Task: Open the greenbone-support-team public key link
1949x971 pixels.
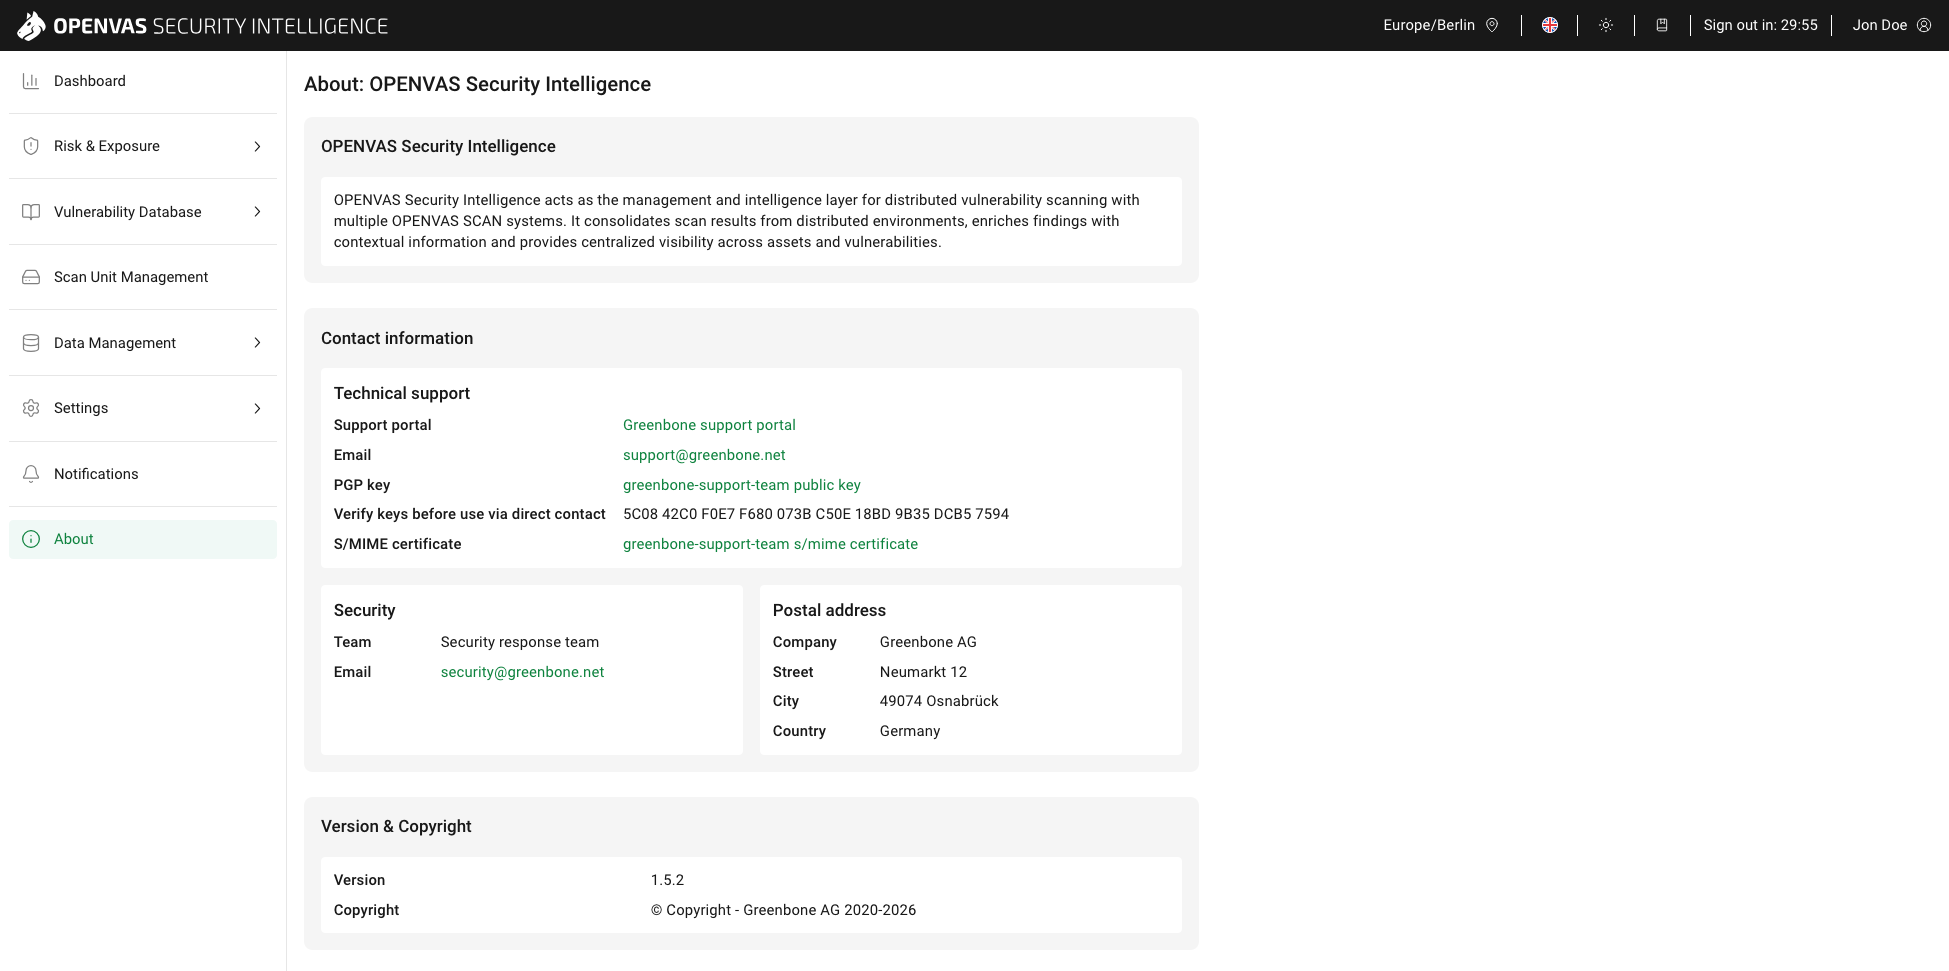Action: (x=742, y=485)
